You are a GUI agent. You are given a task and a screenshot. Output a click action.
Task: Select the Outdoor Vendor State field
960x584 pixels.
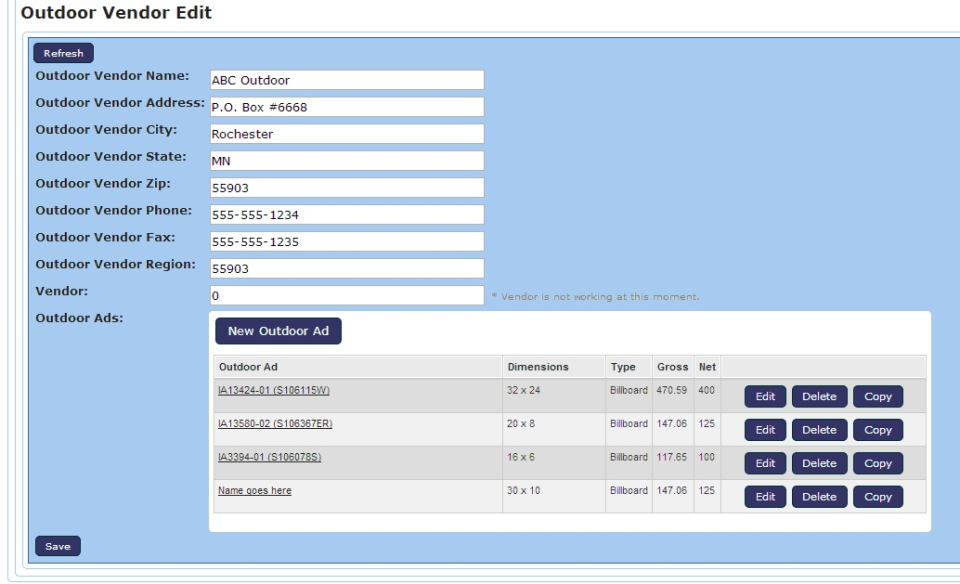tap(346, 159)
